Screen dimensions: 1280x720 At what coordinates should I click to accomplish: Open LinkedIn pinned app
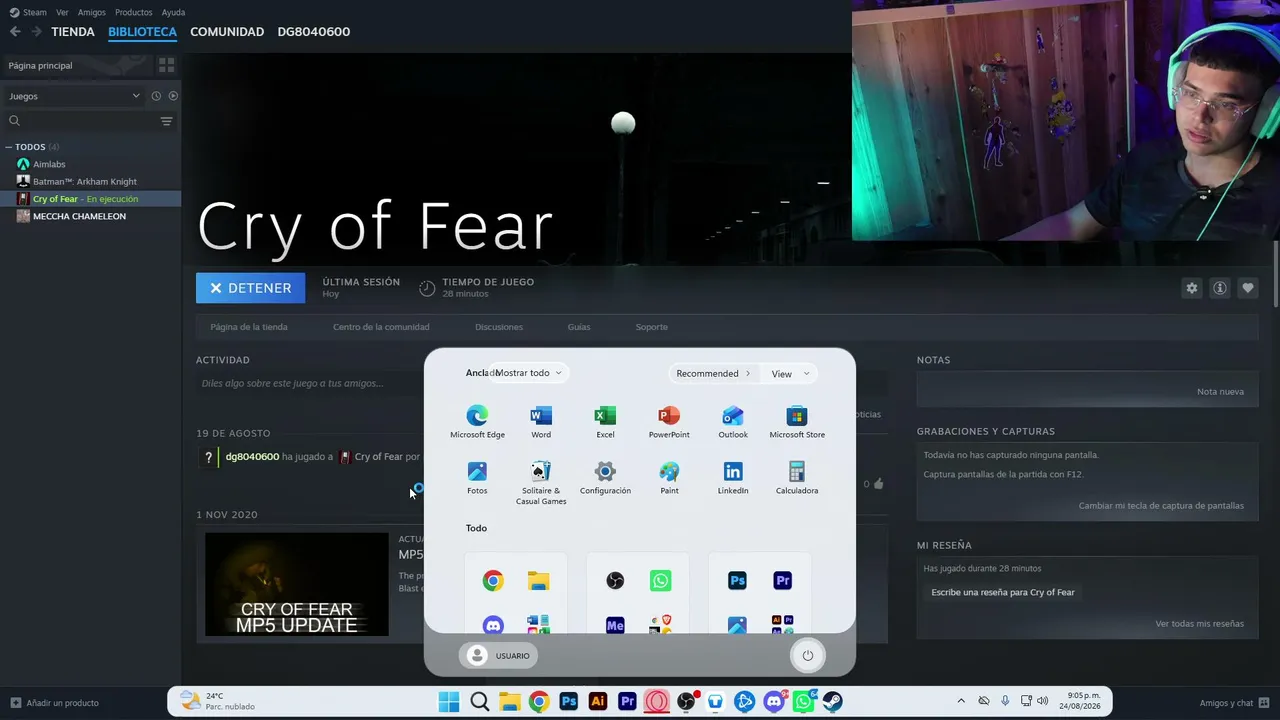coord(733,478)
